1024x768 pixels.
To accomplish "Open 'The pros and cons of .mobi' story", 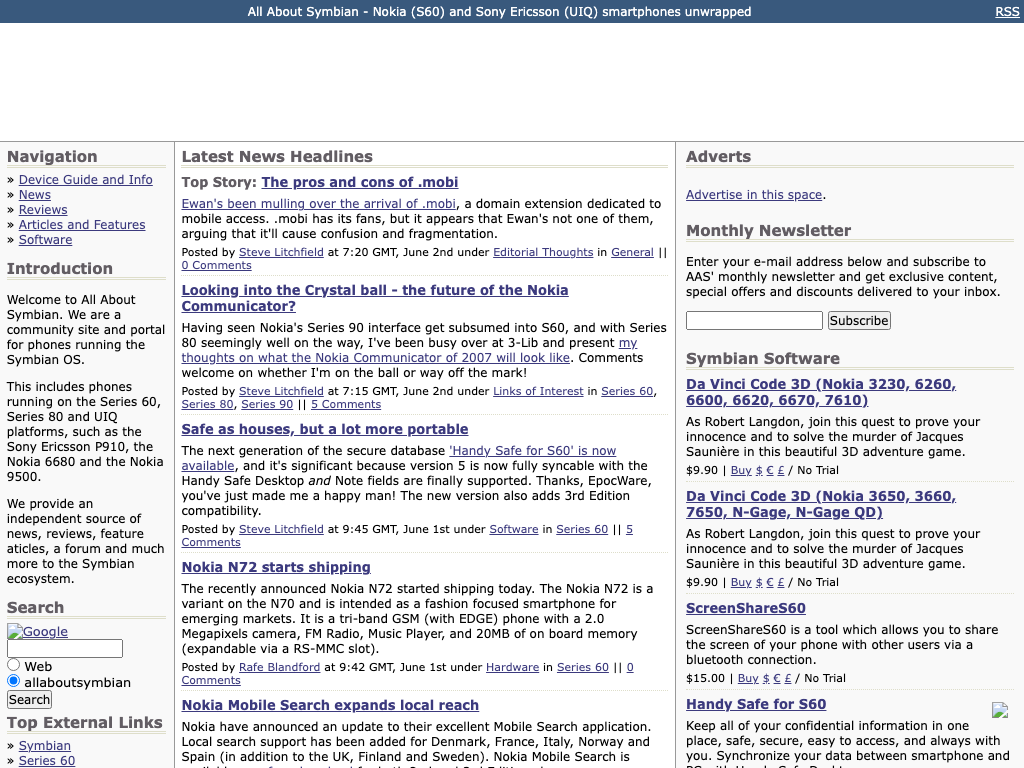I will coord(360,182).
